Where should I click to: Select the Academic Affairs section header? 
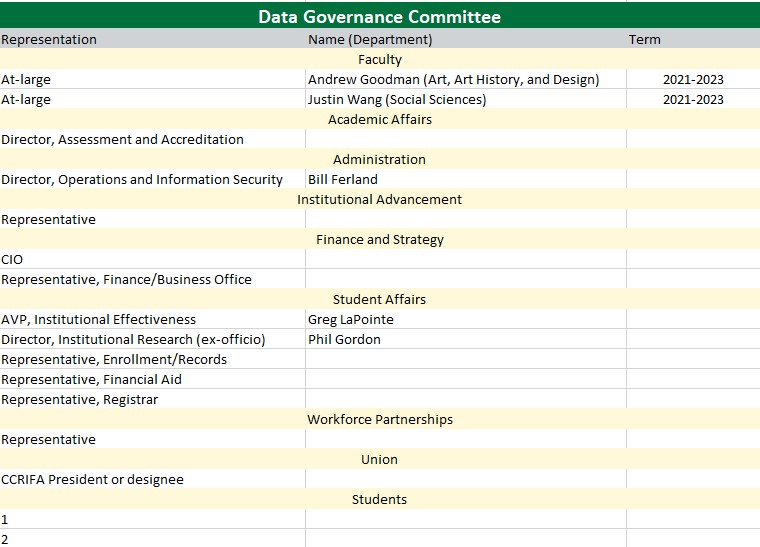(379, 120)
